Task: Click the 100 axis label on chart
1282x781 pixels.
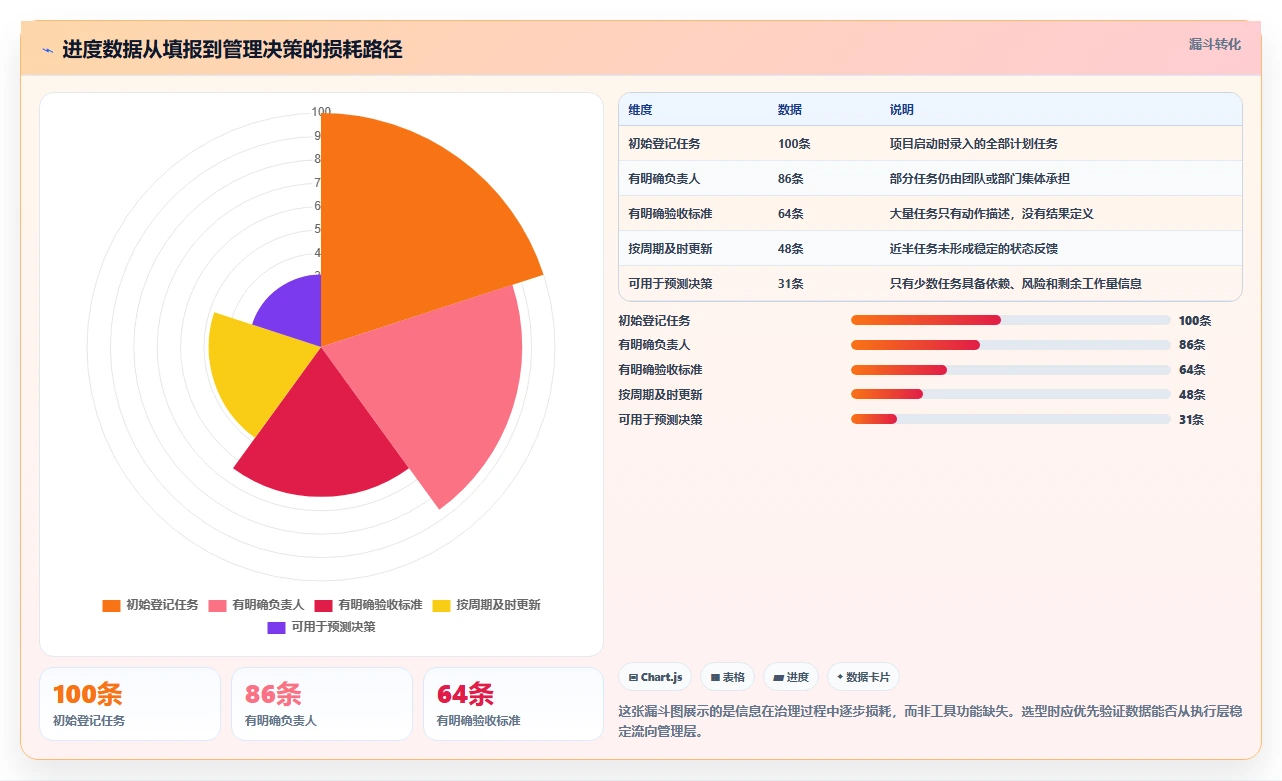Action: click(x=321, y=112)
